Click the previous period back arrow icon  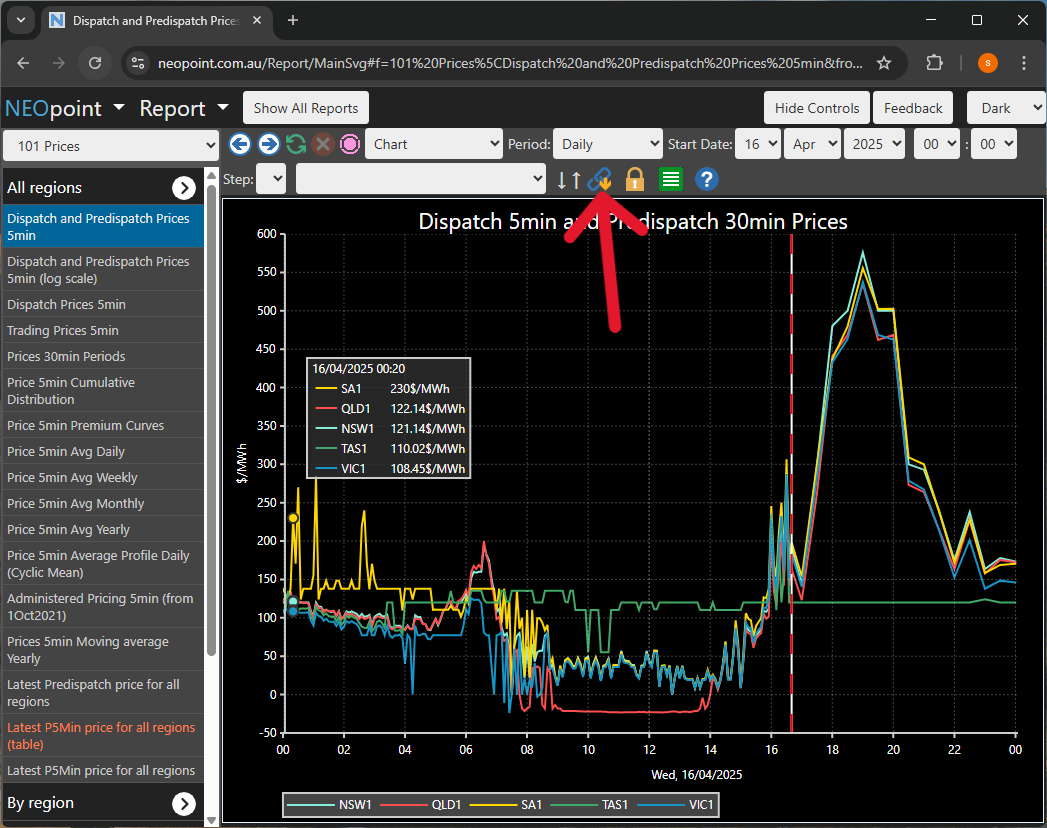[x=239, y=144]
